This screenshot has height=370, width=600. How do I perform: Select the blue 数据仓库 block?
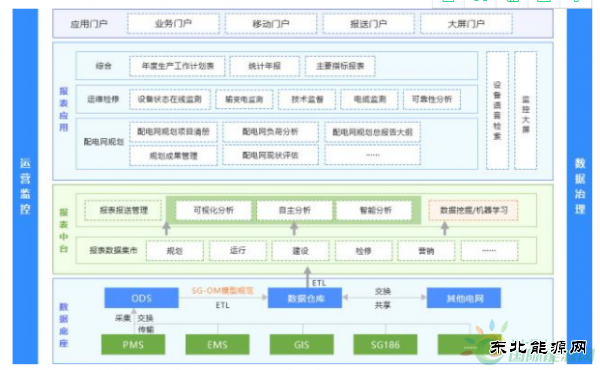[x=305, y=298]
